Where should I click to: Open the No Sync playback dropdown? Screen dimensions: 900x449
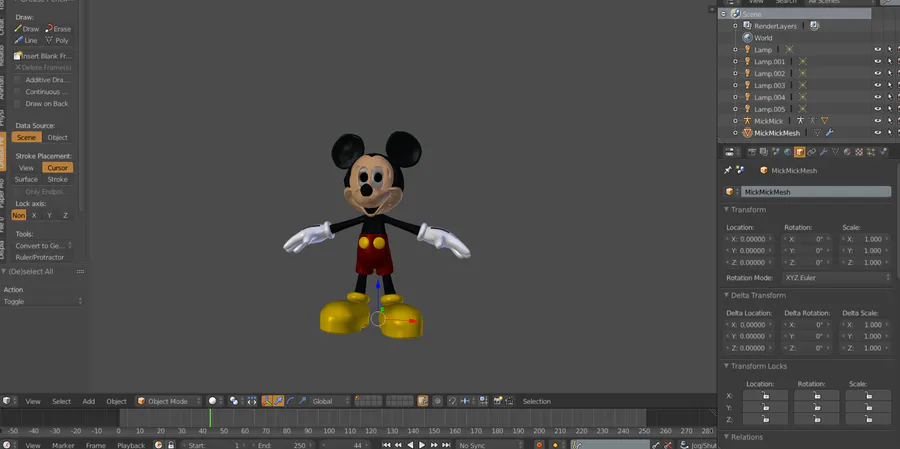pos(492,445)
